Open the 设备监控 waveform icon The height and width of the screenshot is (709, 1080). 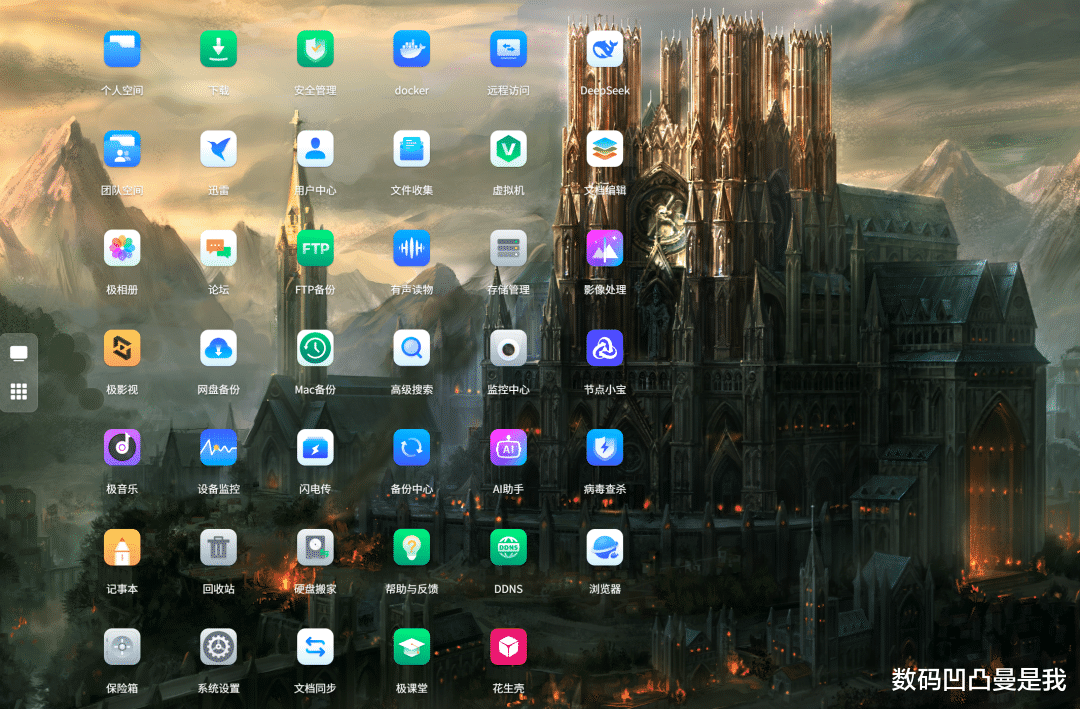point(218,447)
